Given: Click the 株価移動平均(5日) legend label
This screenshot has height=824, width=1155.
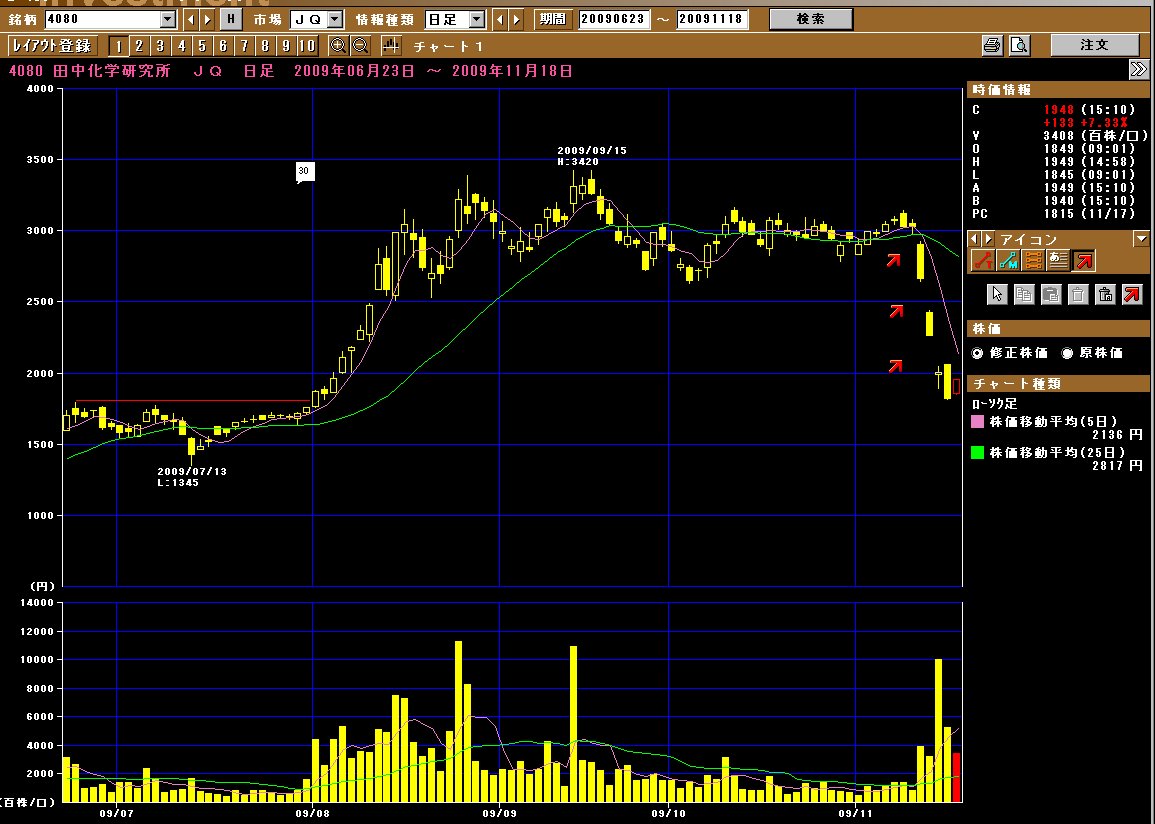Looking at the screenshot, I should click(x=1053, y=422).
